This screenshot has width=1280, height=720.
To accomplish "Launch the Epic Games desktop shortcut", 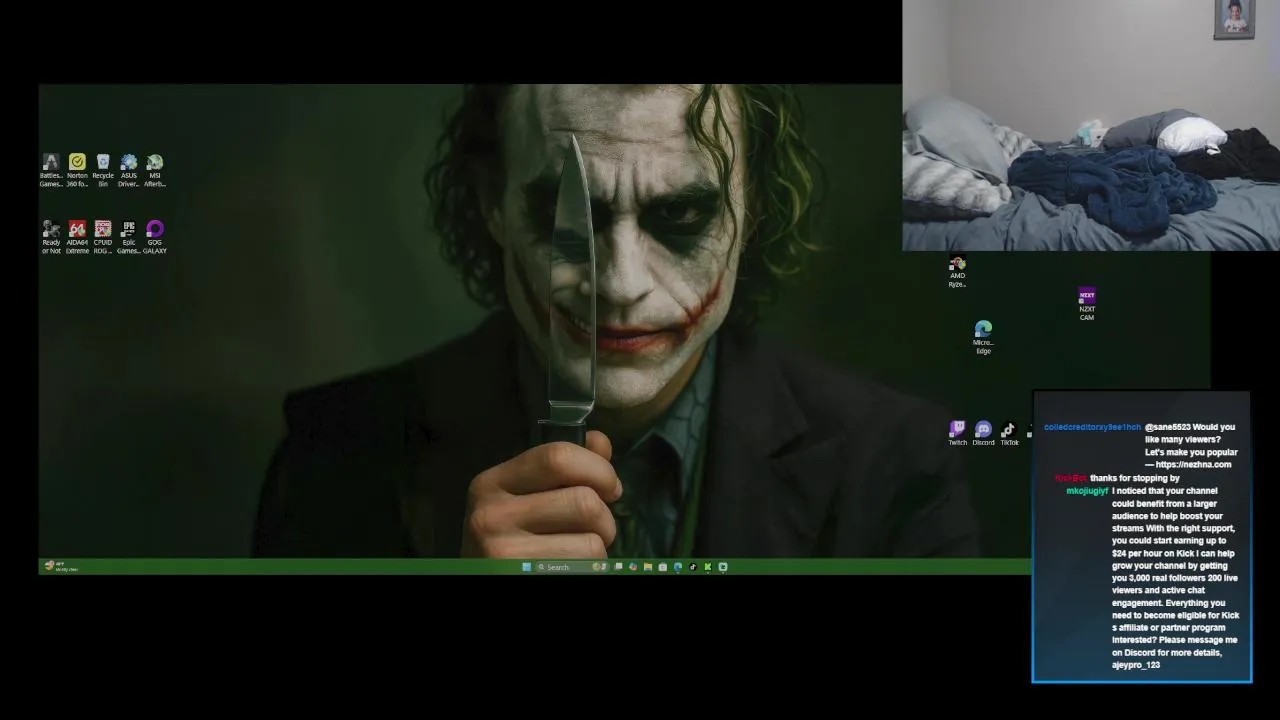I will coord(129,237).
